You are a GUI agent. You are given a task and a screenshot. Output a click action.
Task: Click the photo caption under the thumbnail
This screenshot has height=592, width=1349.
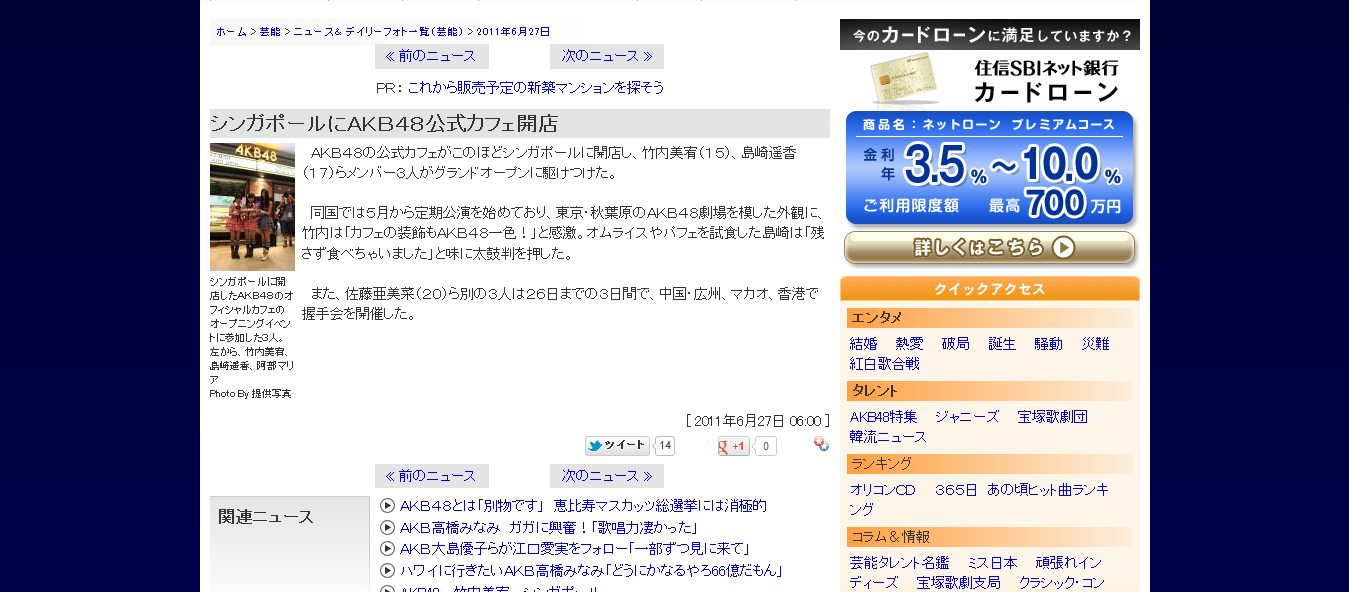pos(251,337)
